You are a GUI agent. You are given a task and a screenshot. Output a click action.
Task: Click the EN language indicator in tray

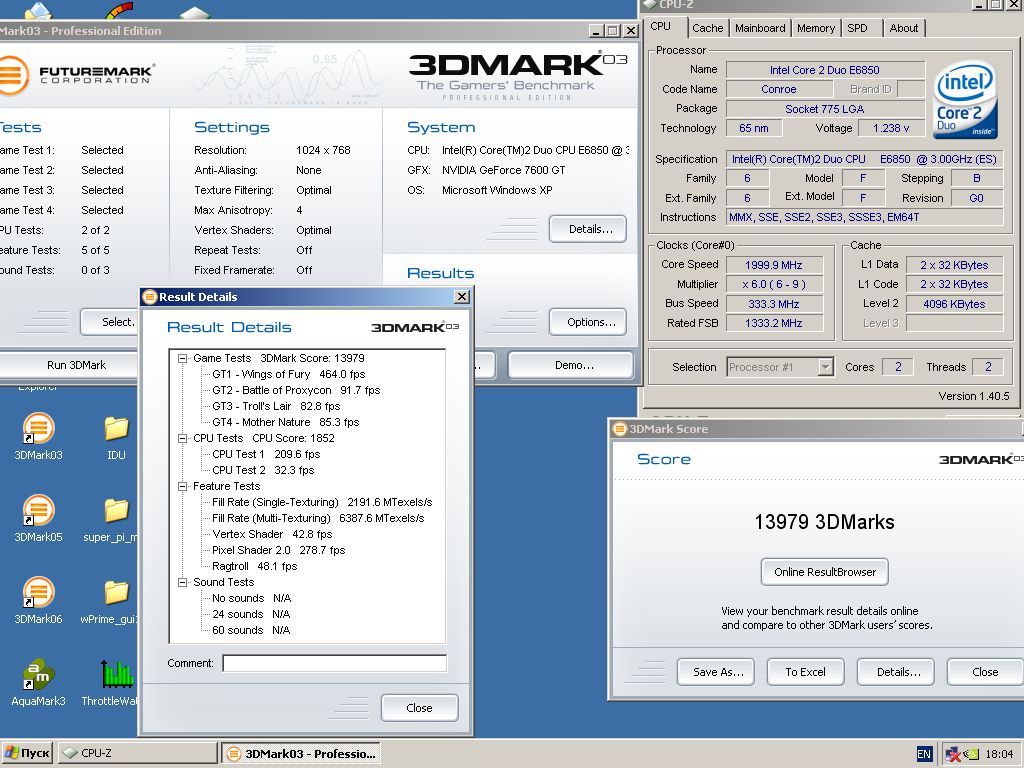tap(924, 754)
